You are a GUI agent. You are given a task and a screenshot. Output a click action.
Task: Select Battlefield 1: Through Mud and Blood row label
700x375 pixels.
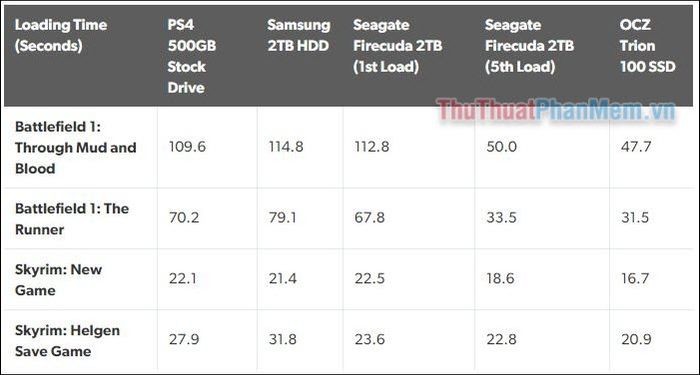75,148
